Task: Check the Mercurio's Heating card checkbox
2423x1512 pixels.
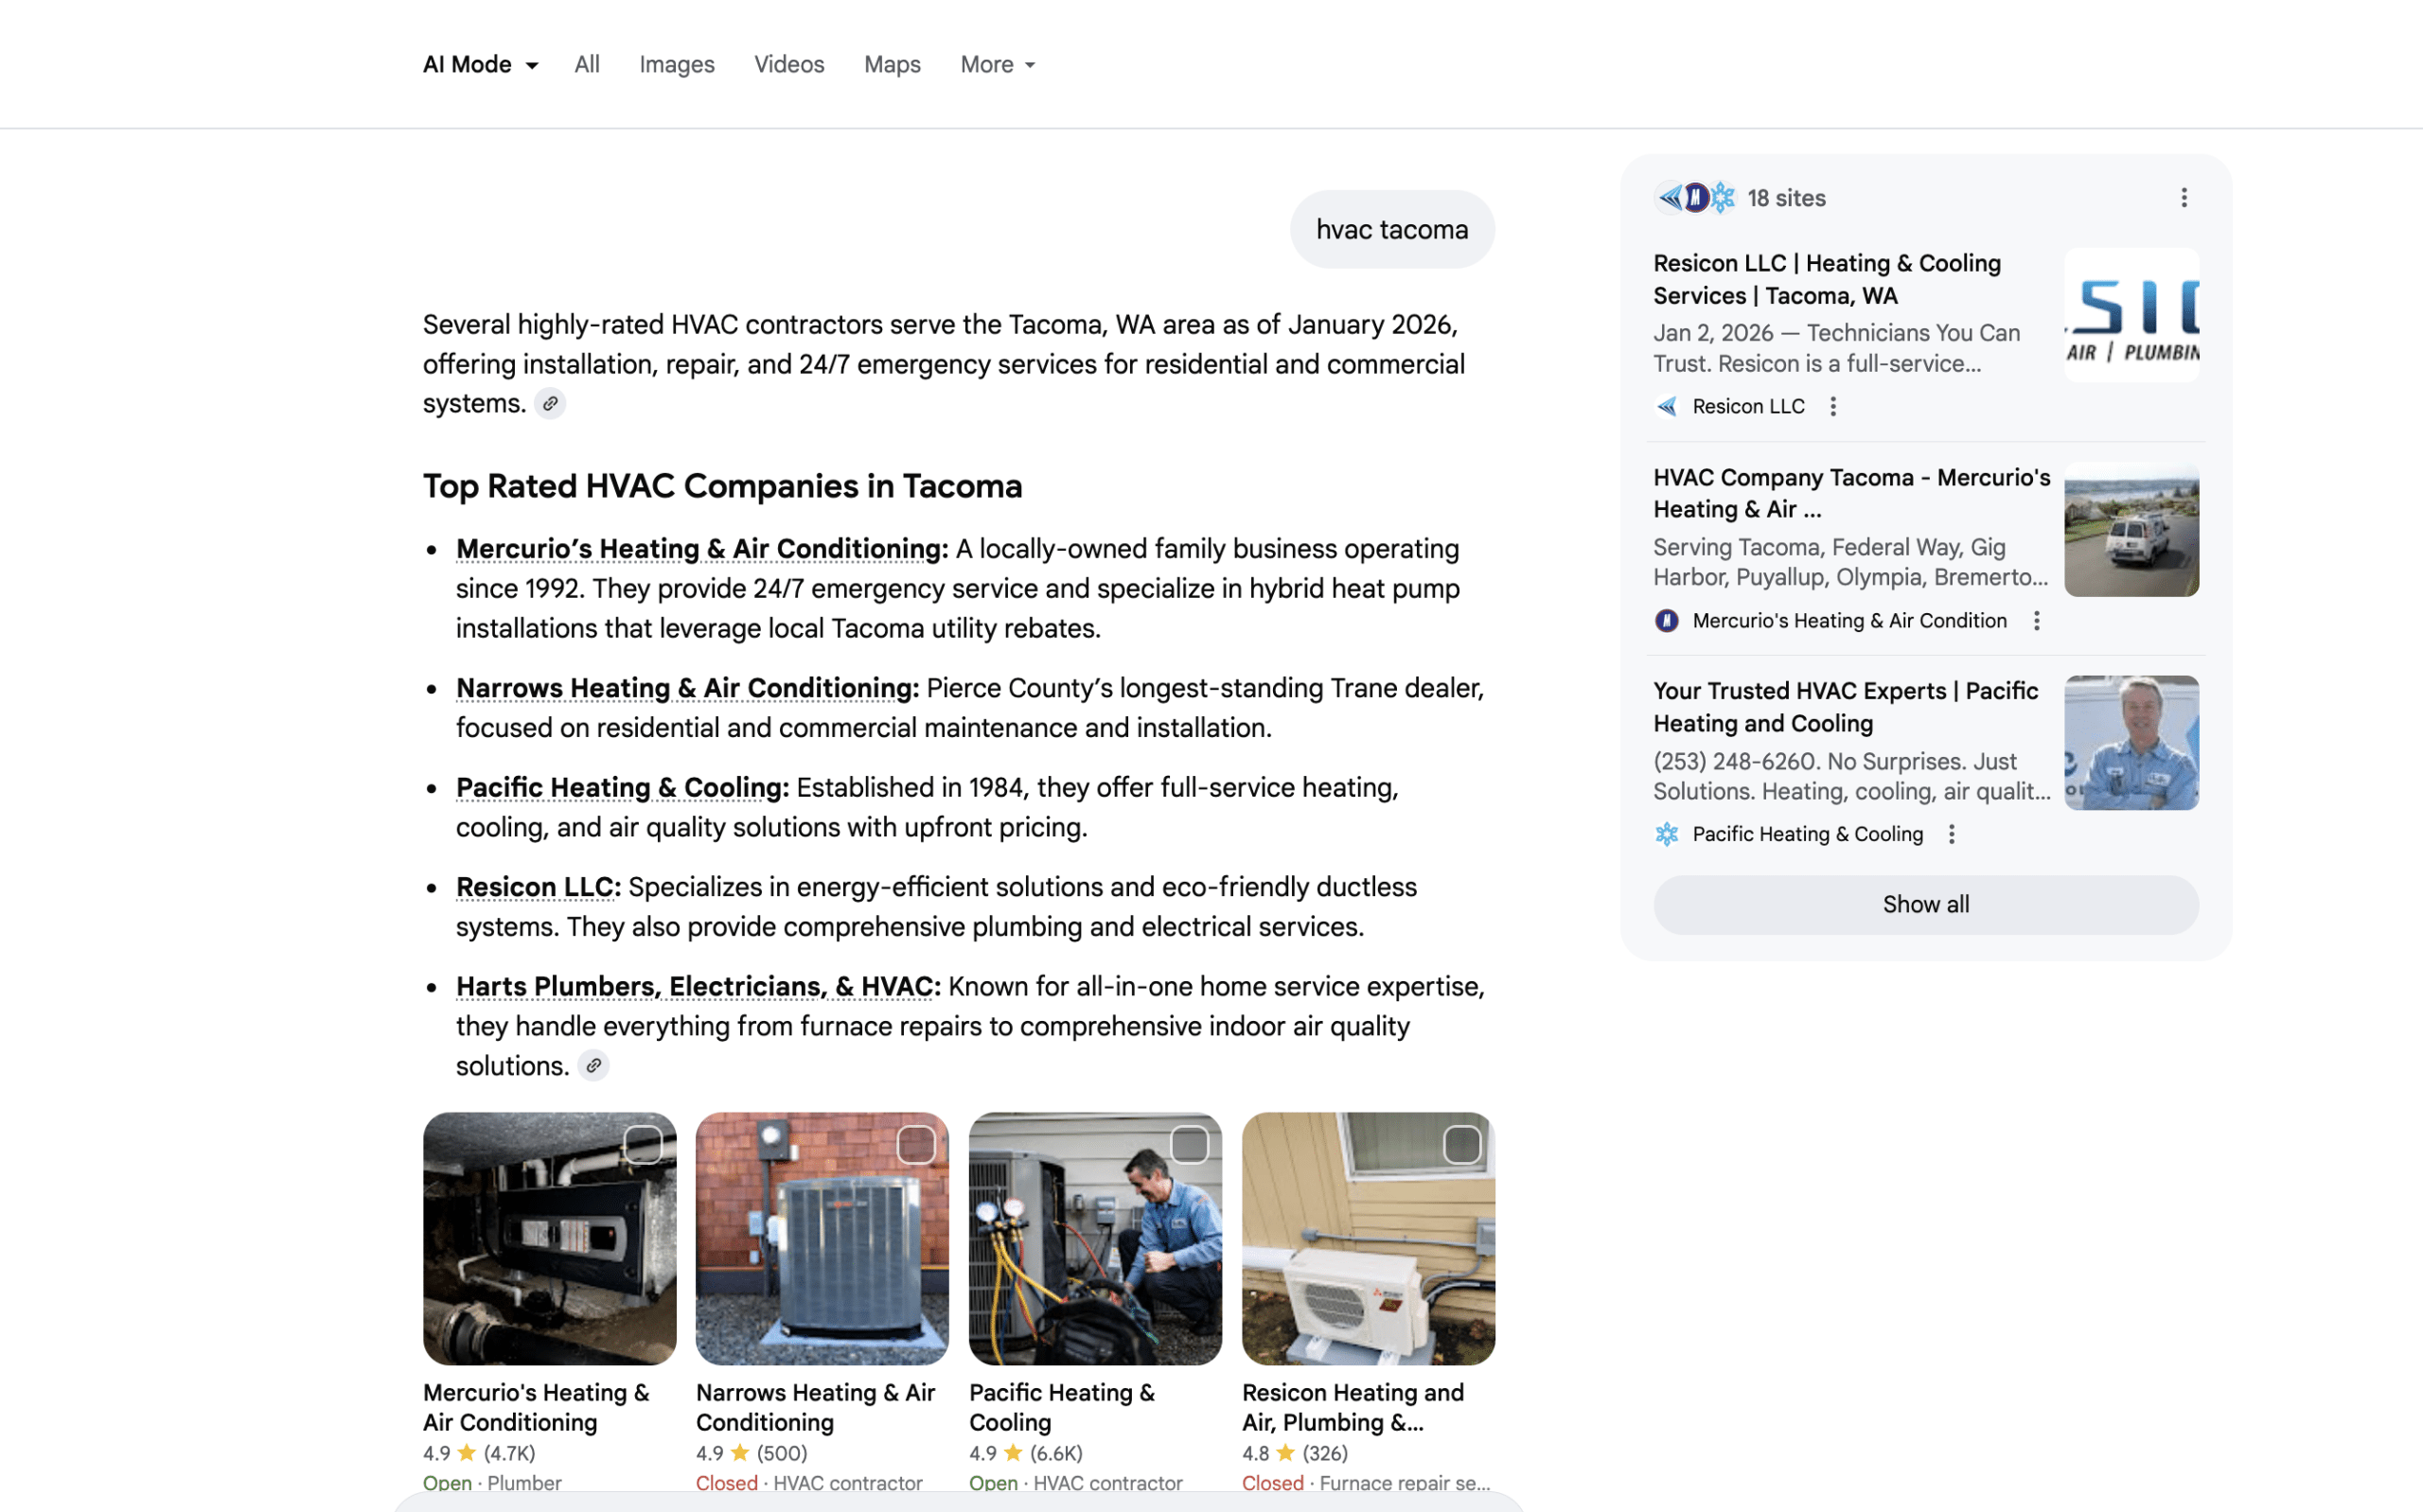Action: coord(642,1145)
